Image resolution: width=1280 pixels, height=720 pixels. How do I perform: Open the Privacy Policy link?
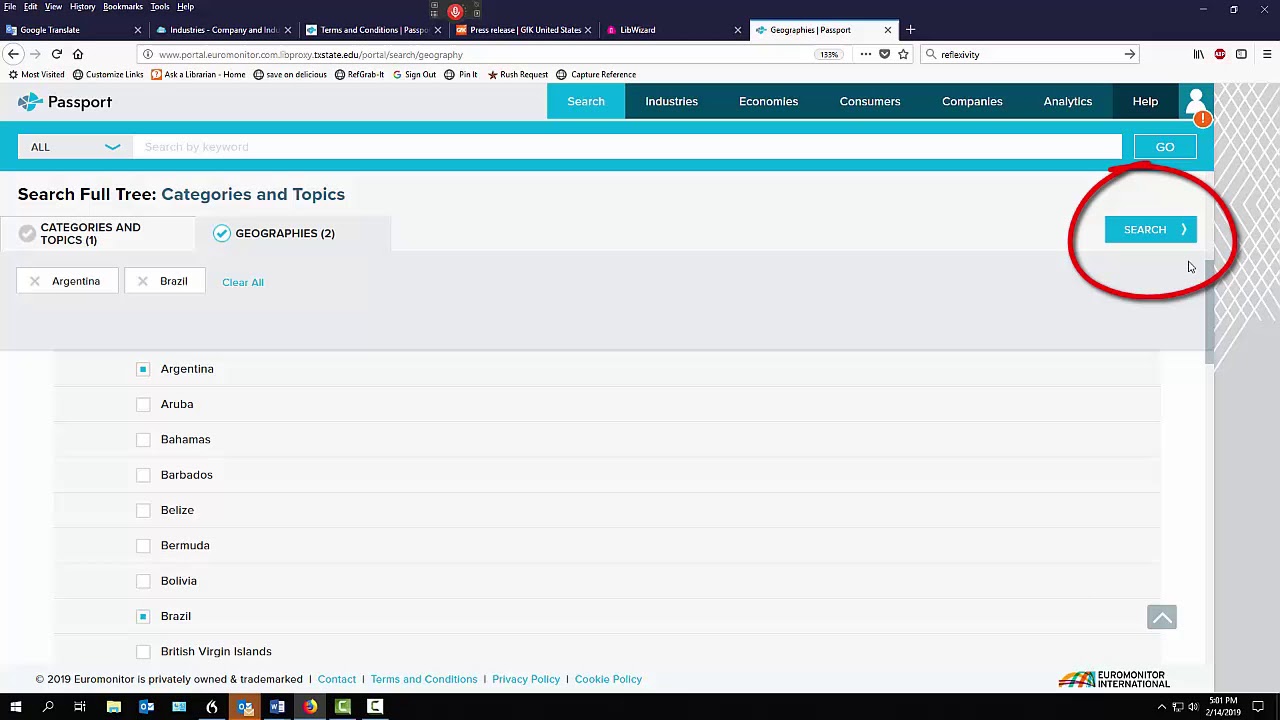click(526, 679)
